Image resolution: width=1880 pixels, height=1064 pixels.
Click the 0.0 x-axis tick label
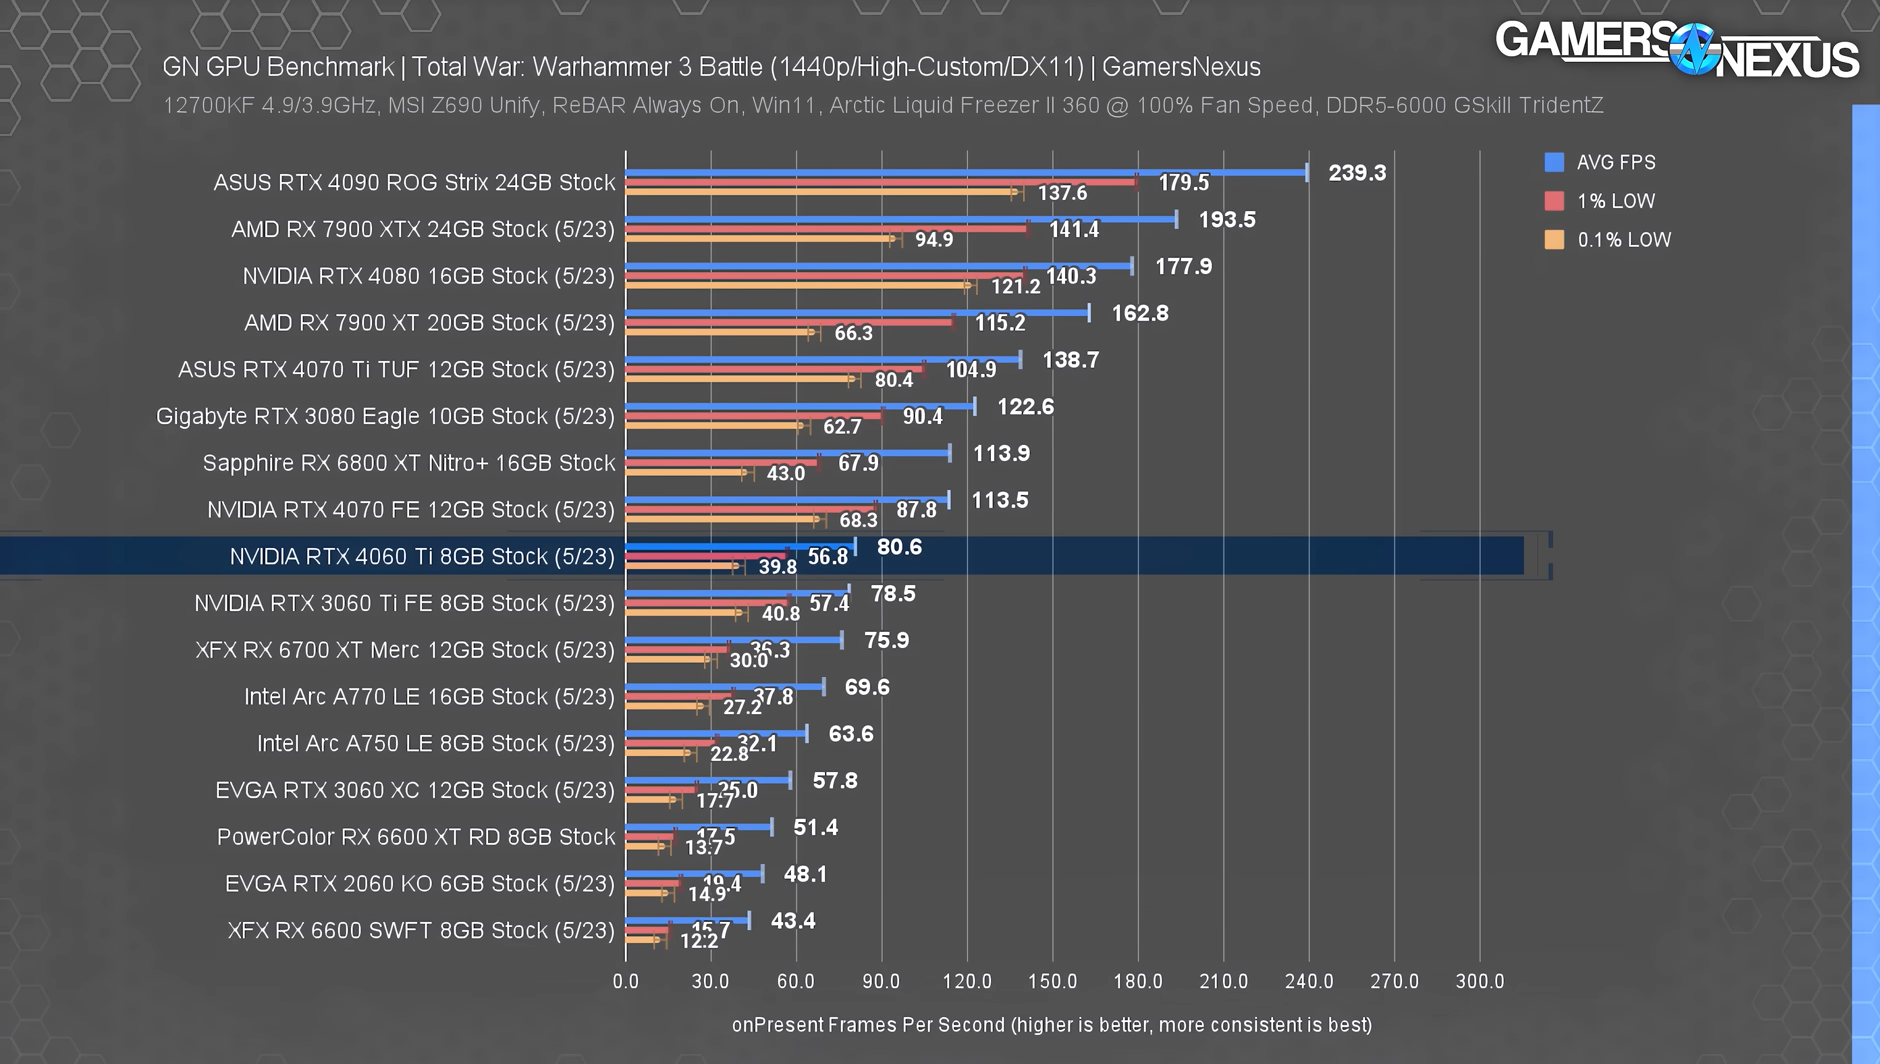click(626, 981)
